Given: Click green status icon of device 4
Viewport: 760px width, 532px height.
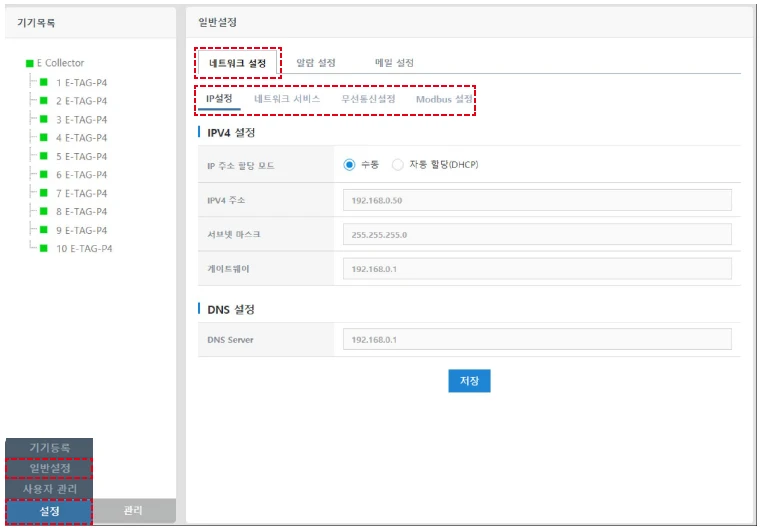Looking at the screenshot, I should [44, 137].
